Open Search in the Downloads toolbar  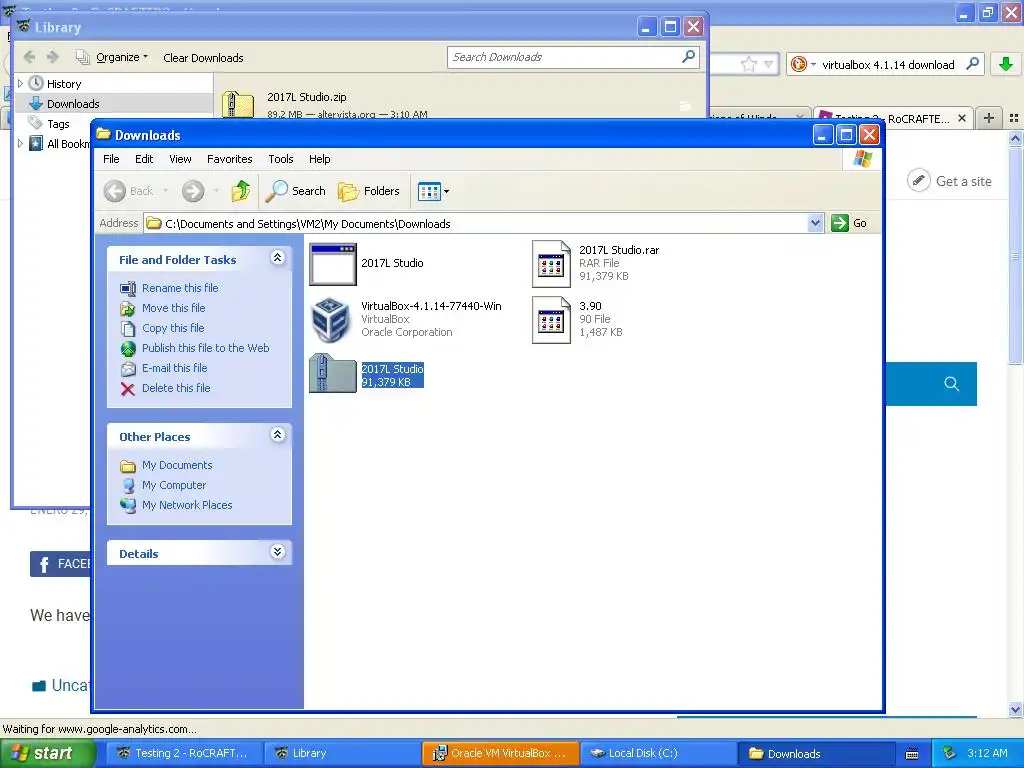tap(296, 191)
